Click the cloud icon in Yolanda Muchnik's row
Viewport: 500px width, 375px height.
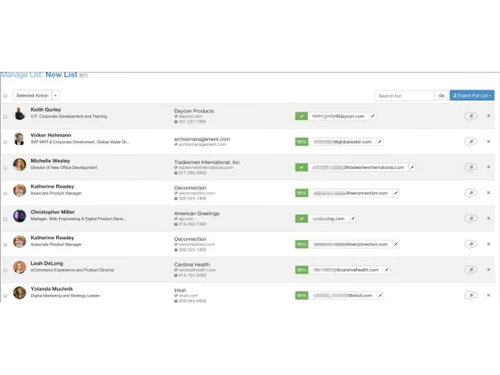(x=471, y=295)
